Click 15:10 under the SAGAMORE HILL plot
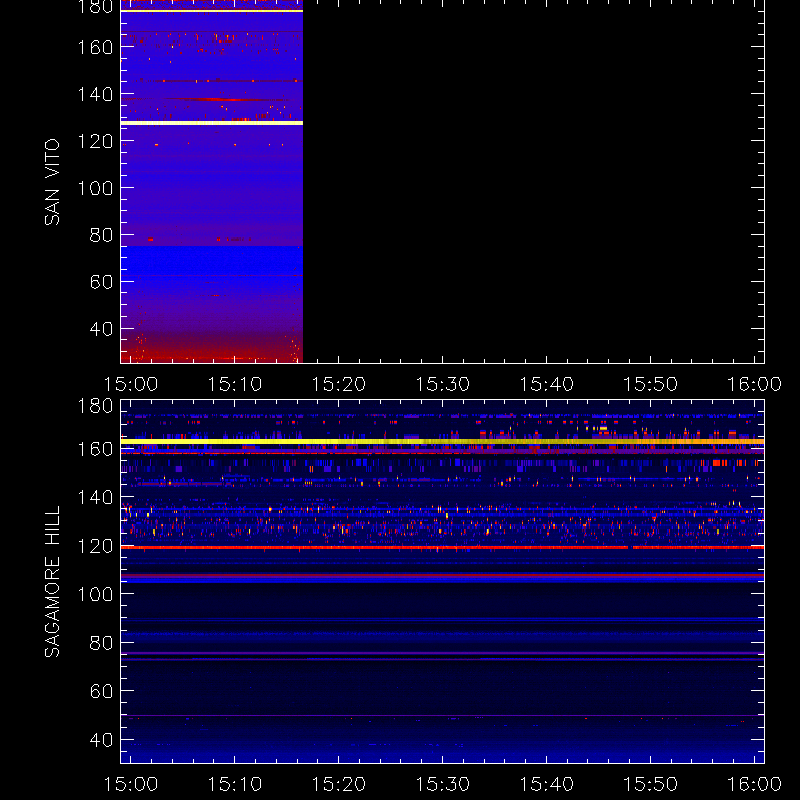 (x=235, y=784)
